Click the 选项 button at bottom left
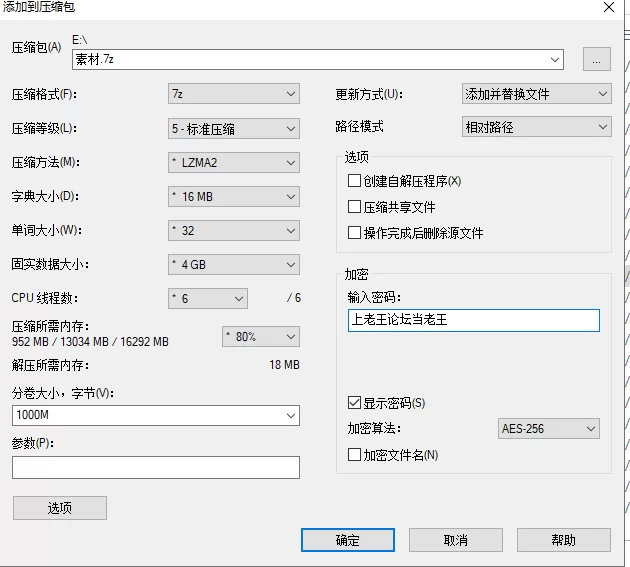This screenshot has height=567, width=630. tap(59, 508)
